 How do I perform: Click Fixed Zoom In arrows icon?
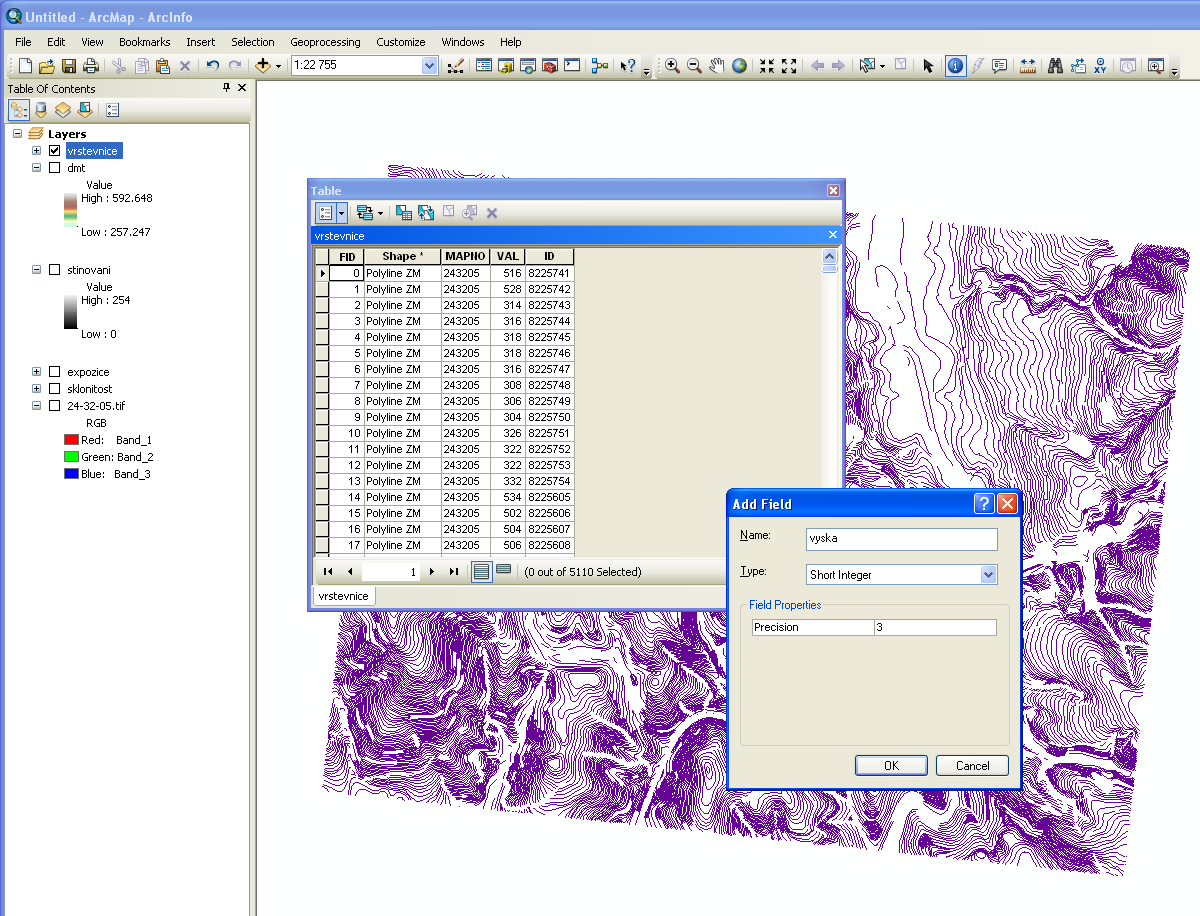(x=767, y=66)
